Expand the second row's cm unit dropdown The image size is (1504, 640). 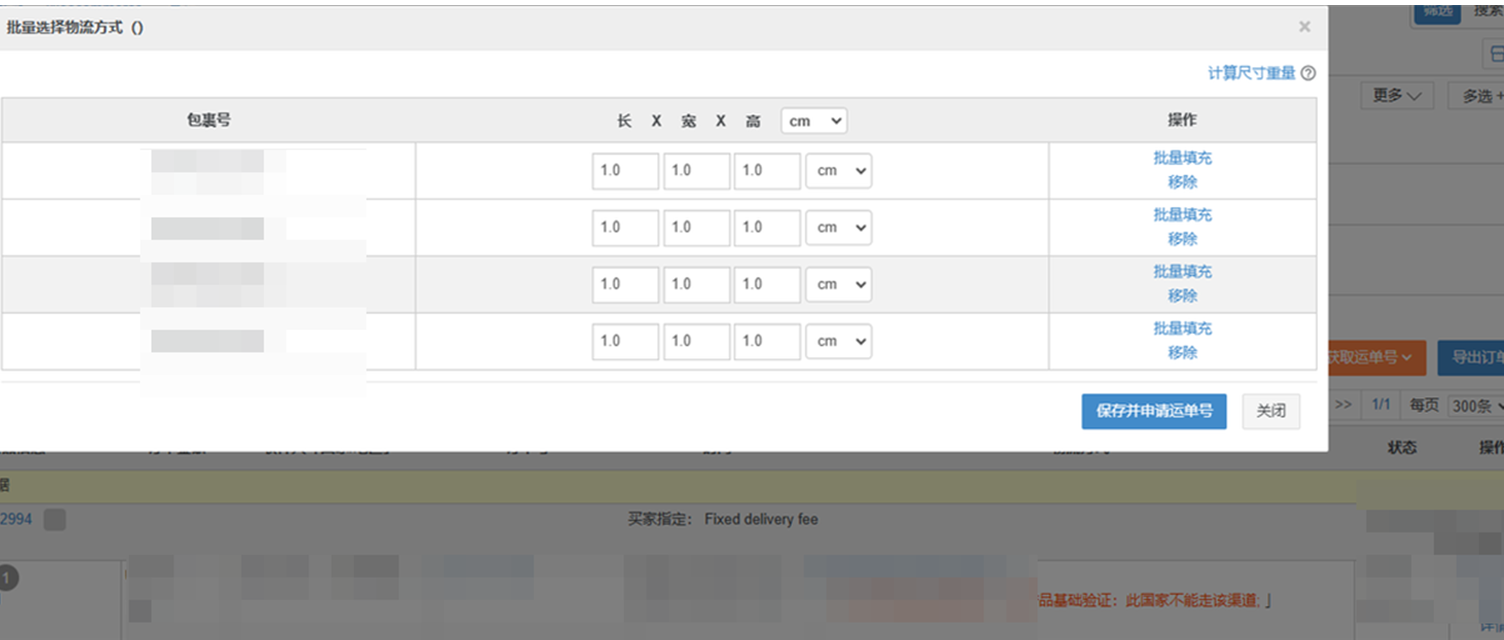click(x=838, y=227)
